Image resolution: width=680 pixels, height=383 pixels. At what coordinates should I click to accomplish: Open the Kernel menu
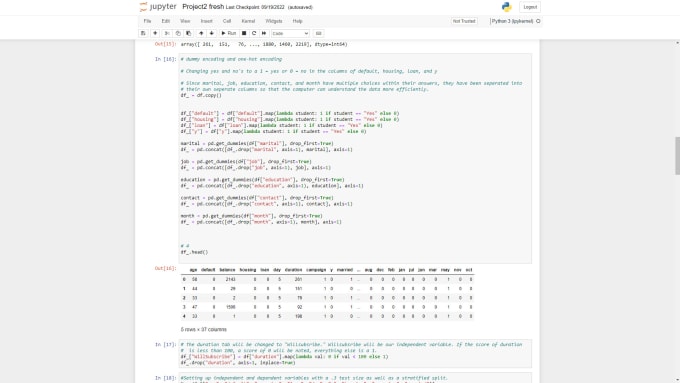click(248, 21)
